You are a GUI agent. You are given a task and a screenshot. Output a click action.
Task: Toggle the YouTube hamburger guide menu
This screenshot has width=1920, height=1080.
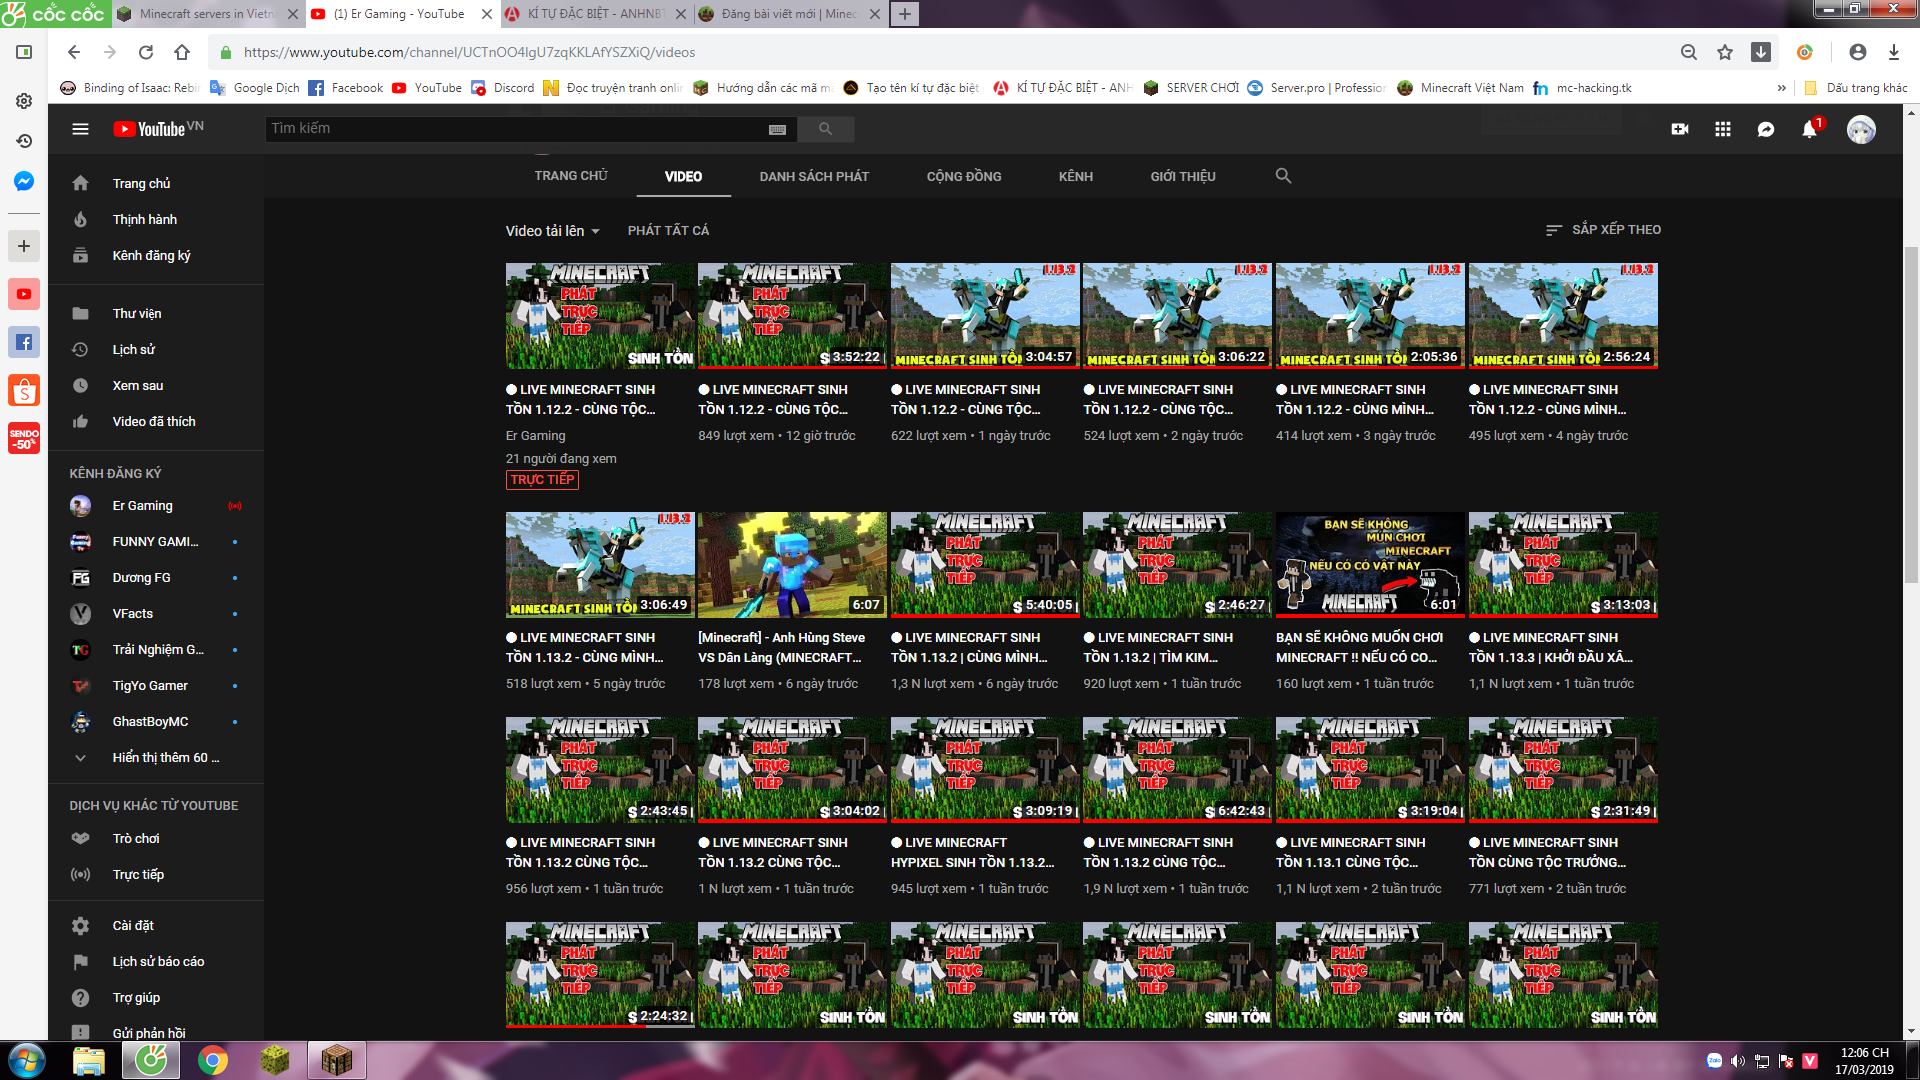[81, 129]
